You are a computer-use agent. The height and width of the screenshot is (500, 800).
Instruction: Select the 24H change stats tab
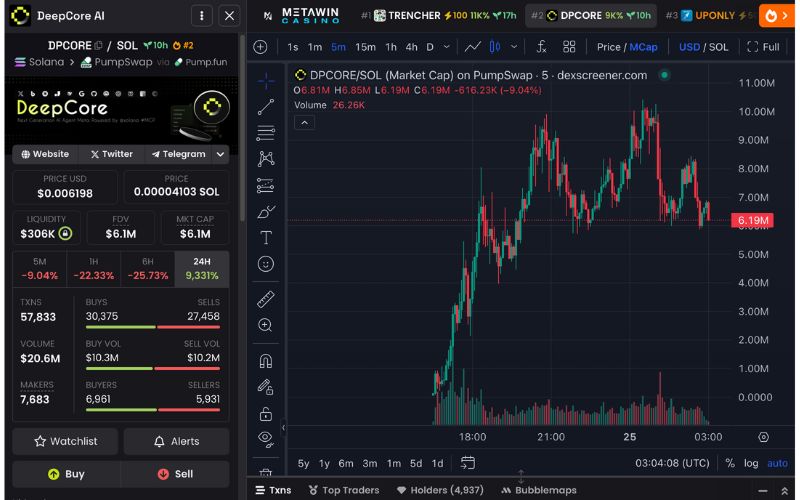click(x=202, y=269)
